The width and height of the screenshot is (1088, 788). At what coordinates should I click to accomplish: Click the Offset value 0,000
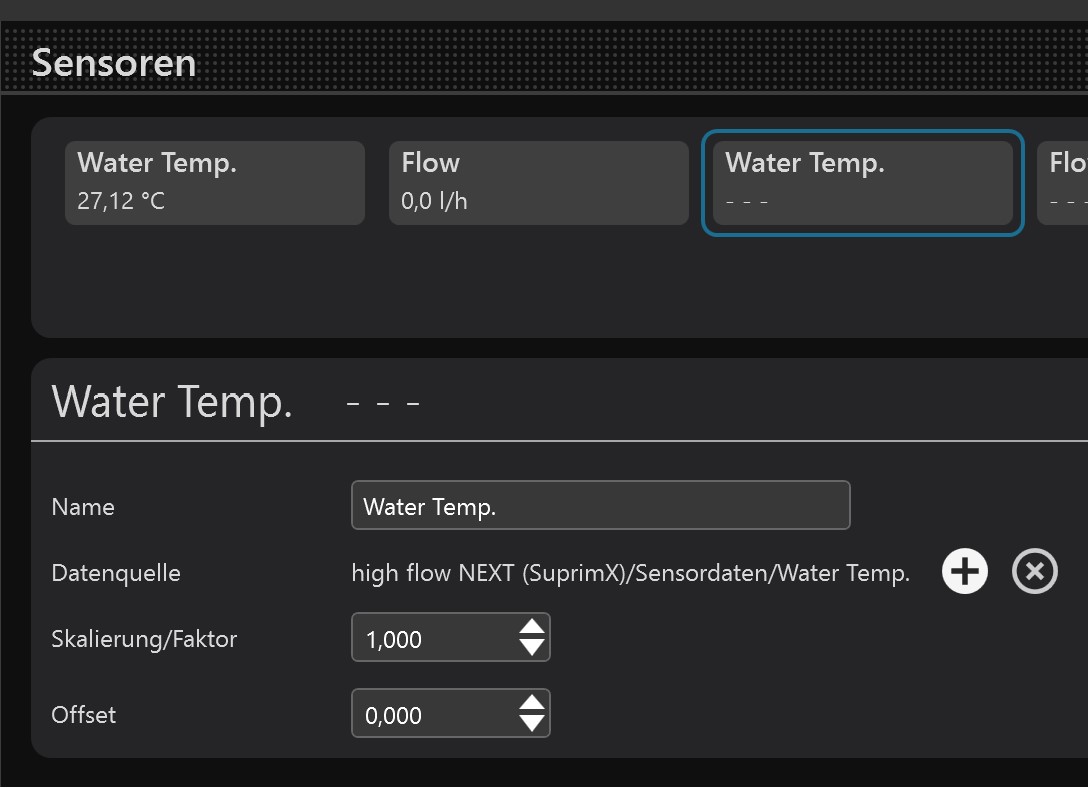432,715
